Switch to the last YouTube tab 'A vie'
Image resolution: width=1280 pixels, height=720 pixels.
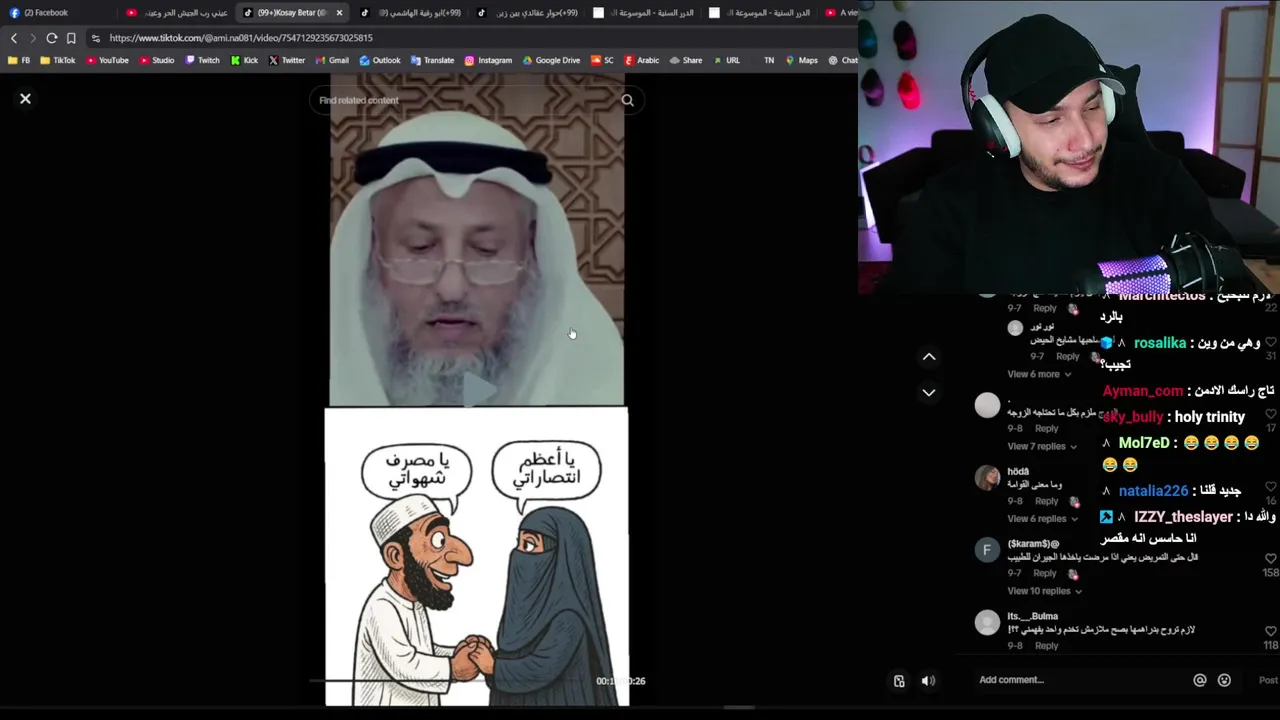coord(840,13)
